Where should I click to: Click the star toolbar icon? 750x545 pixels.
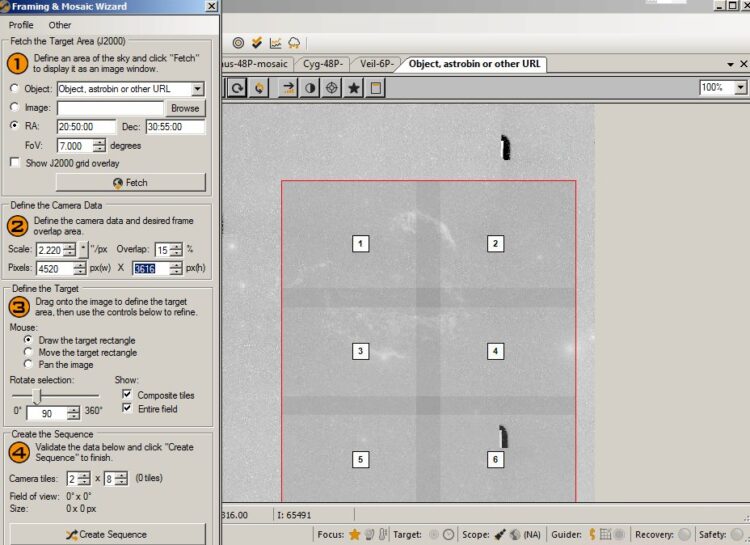[353, 88]
